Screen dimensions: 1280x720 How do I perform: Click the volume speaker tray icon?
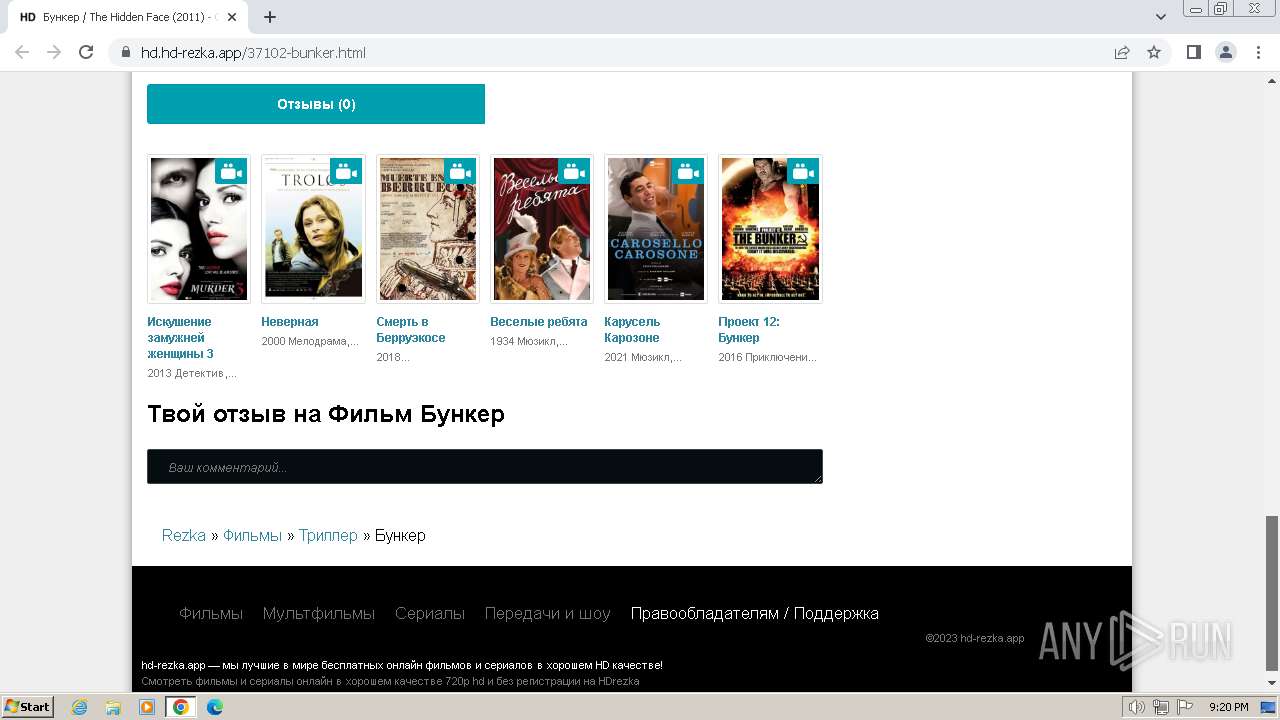click(1137, 707)
